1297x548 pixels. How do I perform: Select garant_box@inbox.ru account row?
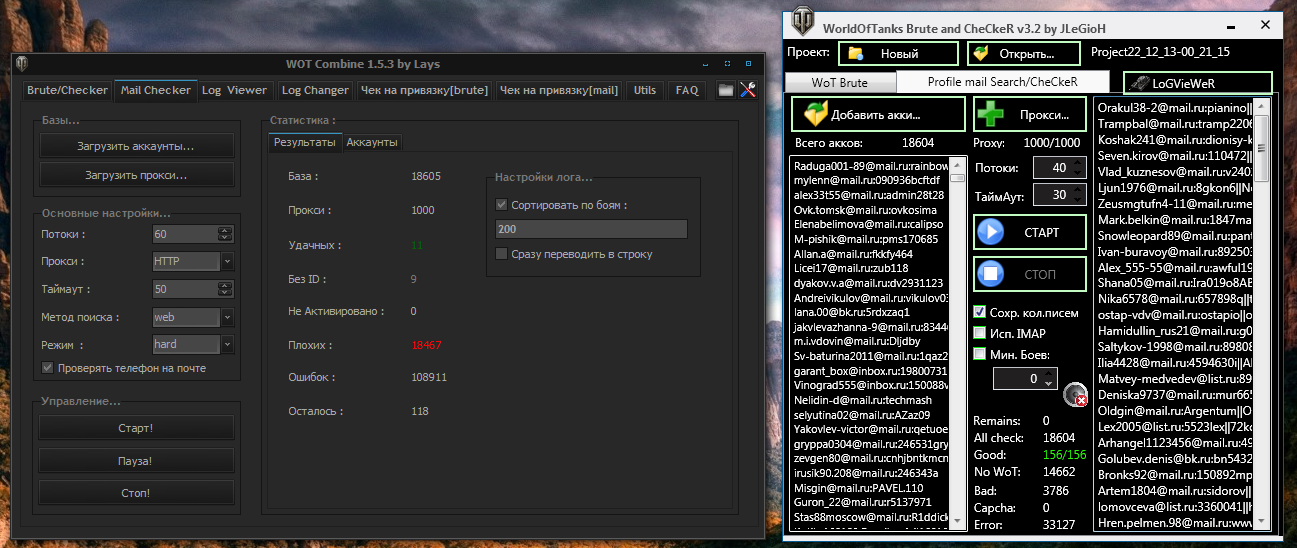(870, 370)
